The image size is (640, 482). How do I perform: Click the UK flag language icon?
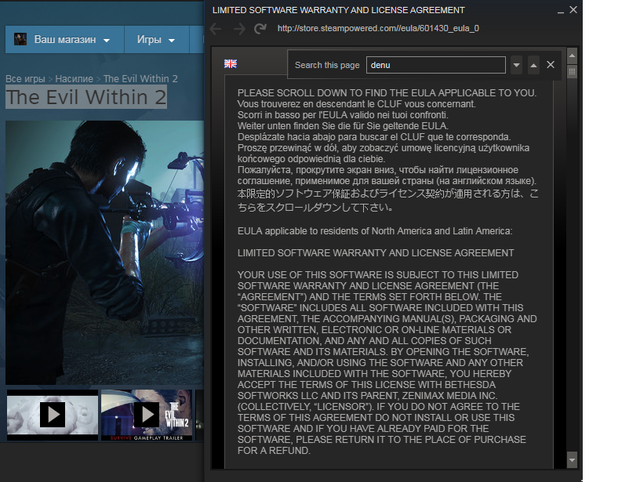(x=230, y=64)
